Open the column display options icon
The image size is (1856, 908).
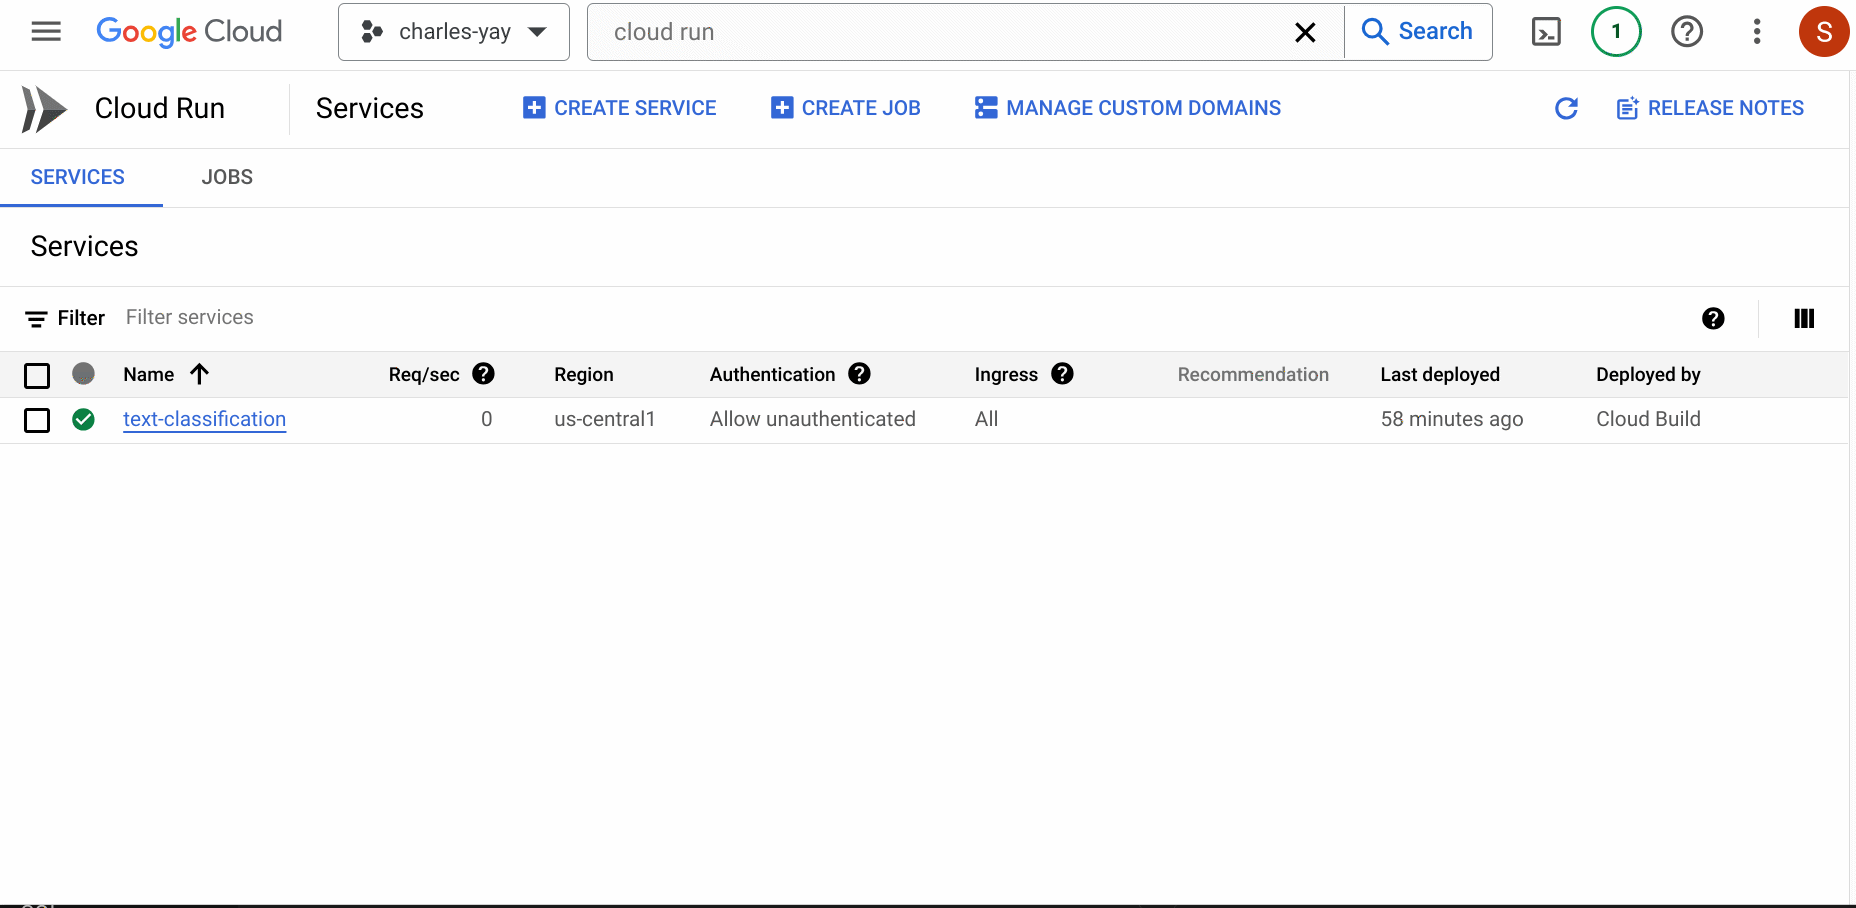(1804, 318)
